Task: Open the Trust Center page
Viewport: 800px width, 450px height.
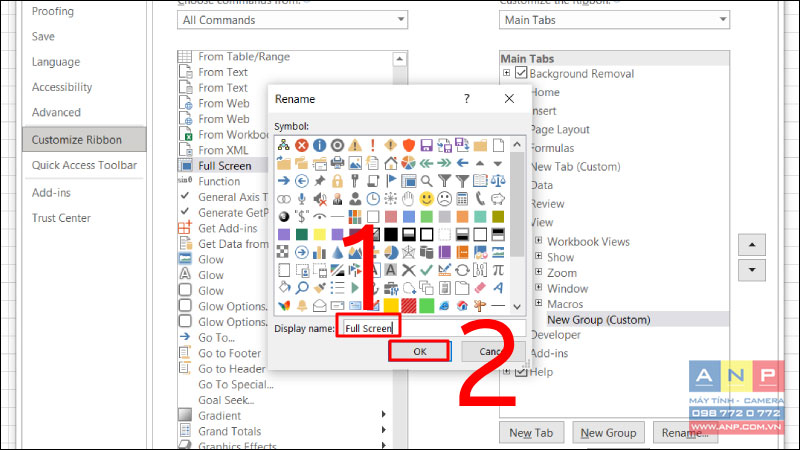Action: [61, 218]
